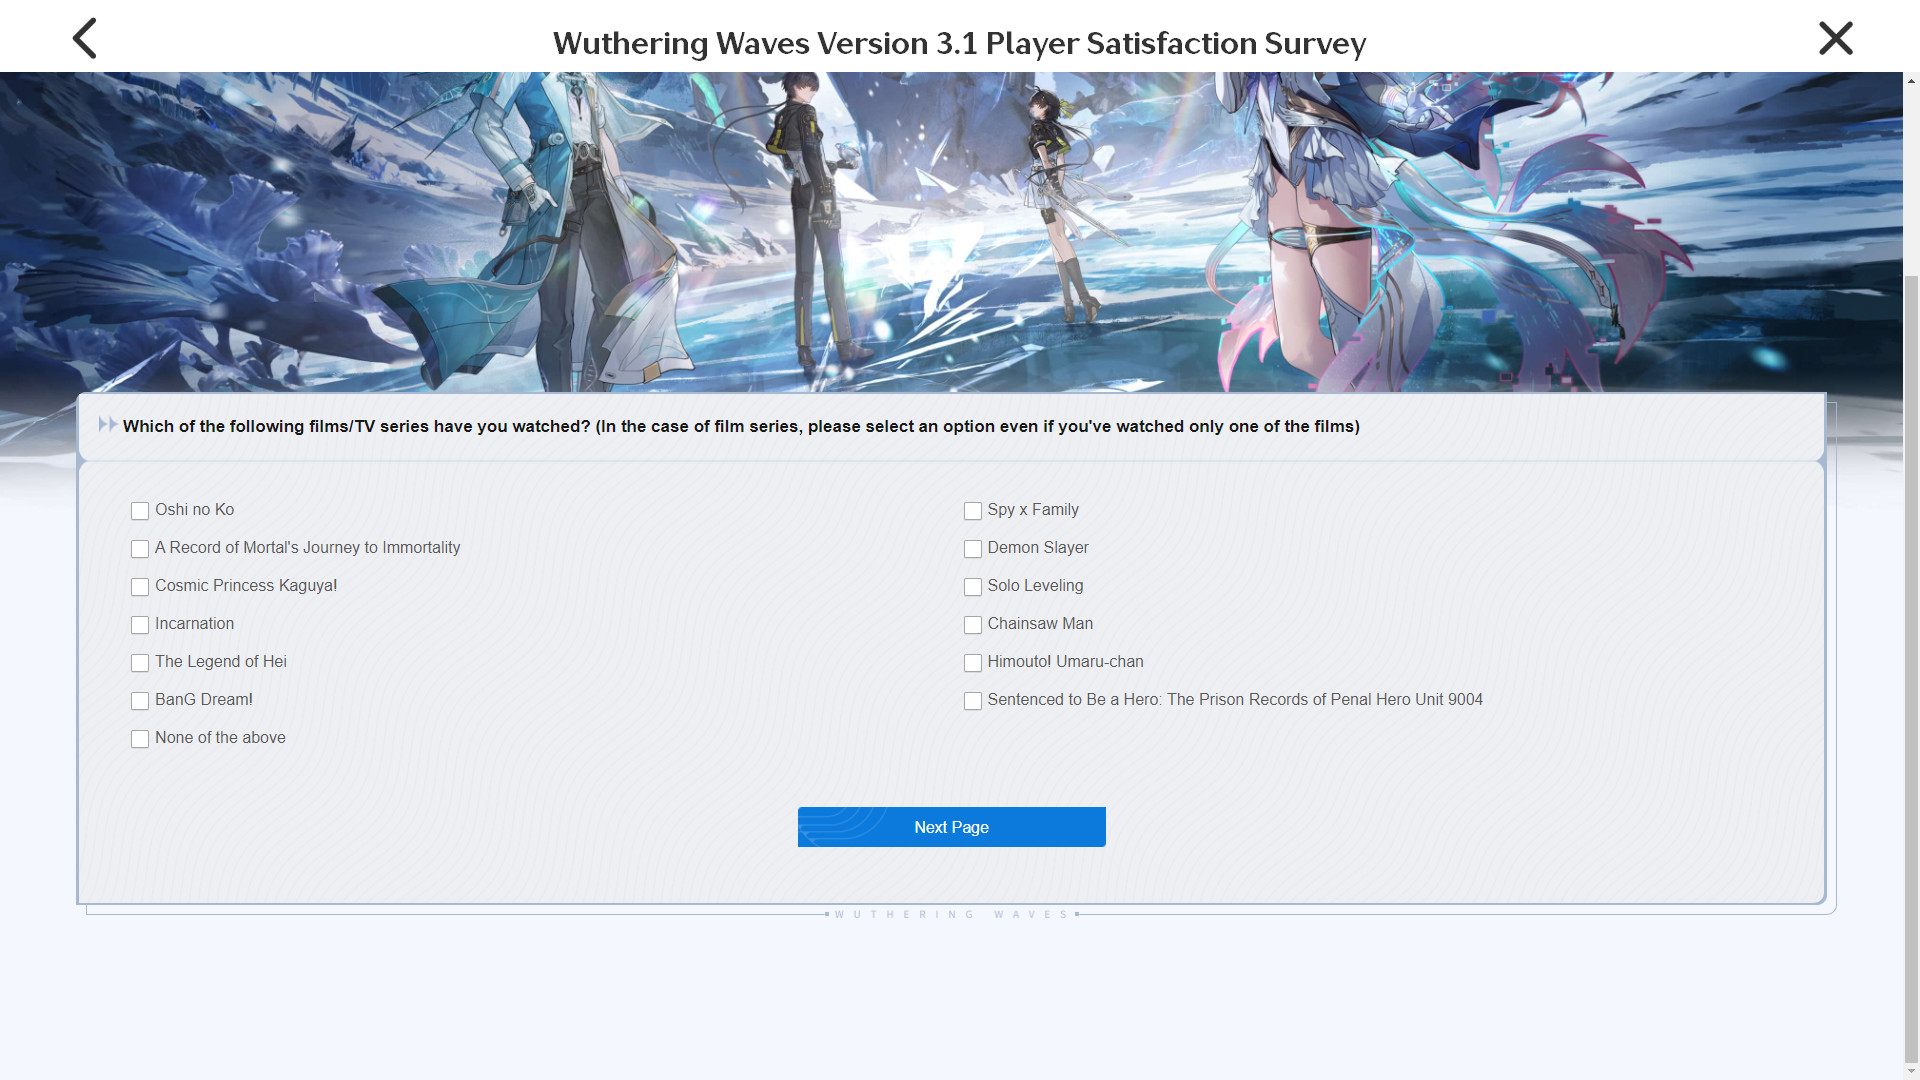Check the Demon Slayer box
1920x1080 pixels.
pos(972,549)
